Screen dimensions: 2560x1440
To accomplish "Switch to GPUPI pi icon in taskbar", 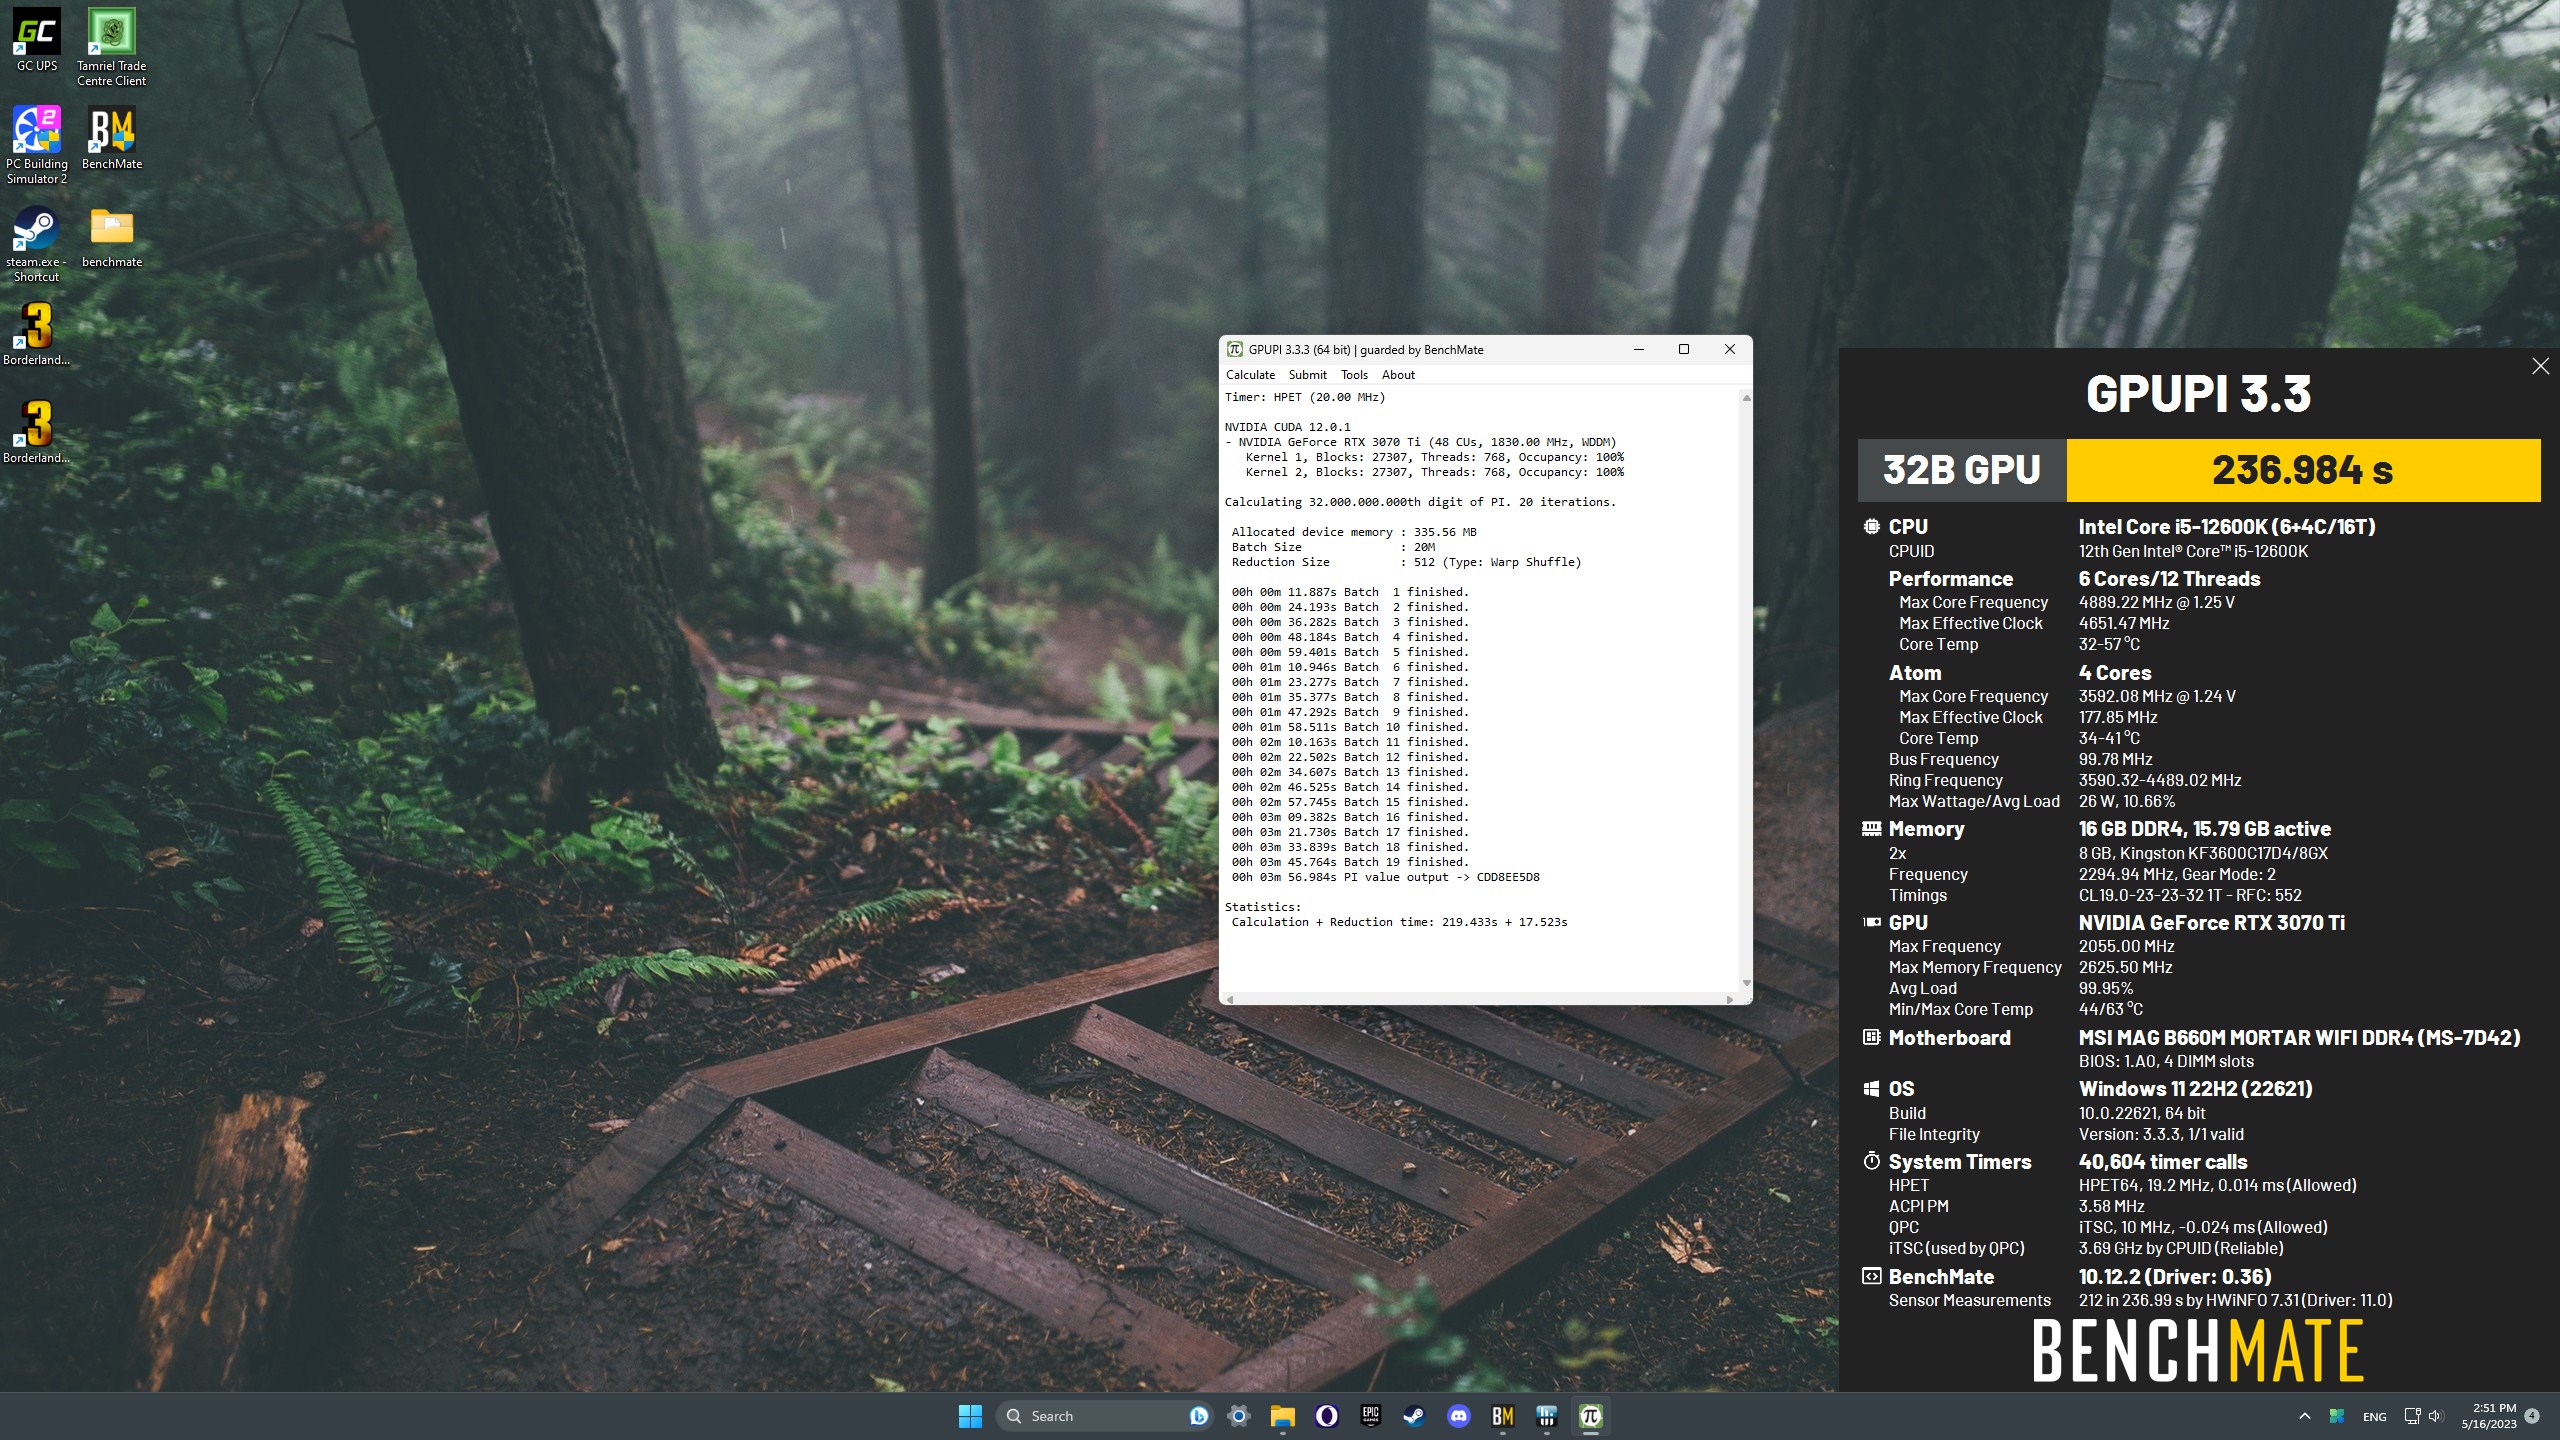I will (x=1591, y=1416).
